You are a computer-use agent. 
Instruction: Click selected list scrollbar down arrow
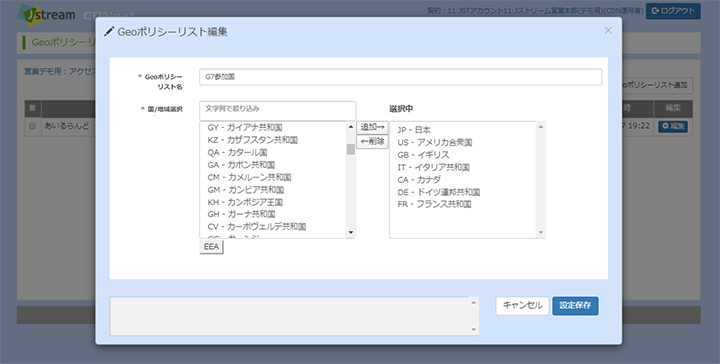(x=540, y=233)
